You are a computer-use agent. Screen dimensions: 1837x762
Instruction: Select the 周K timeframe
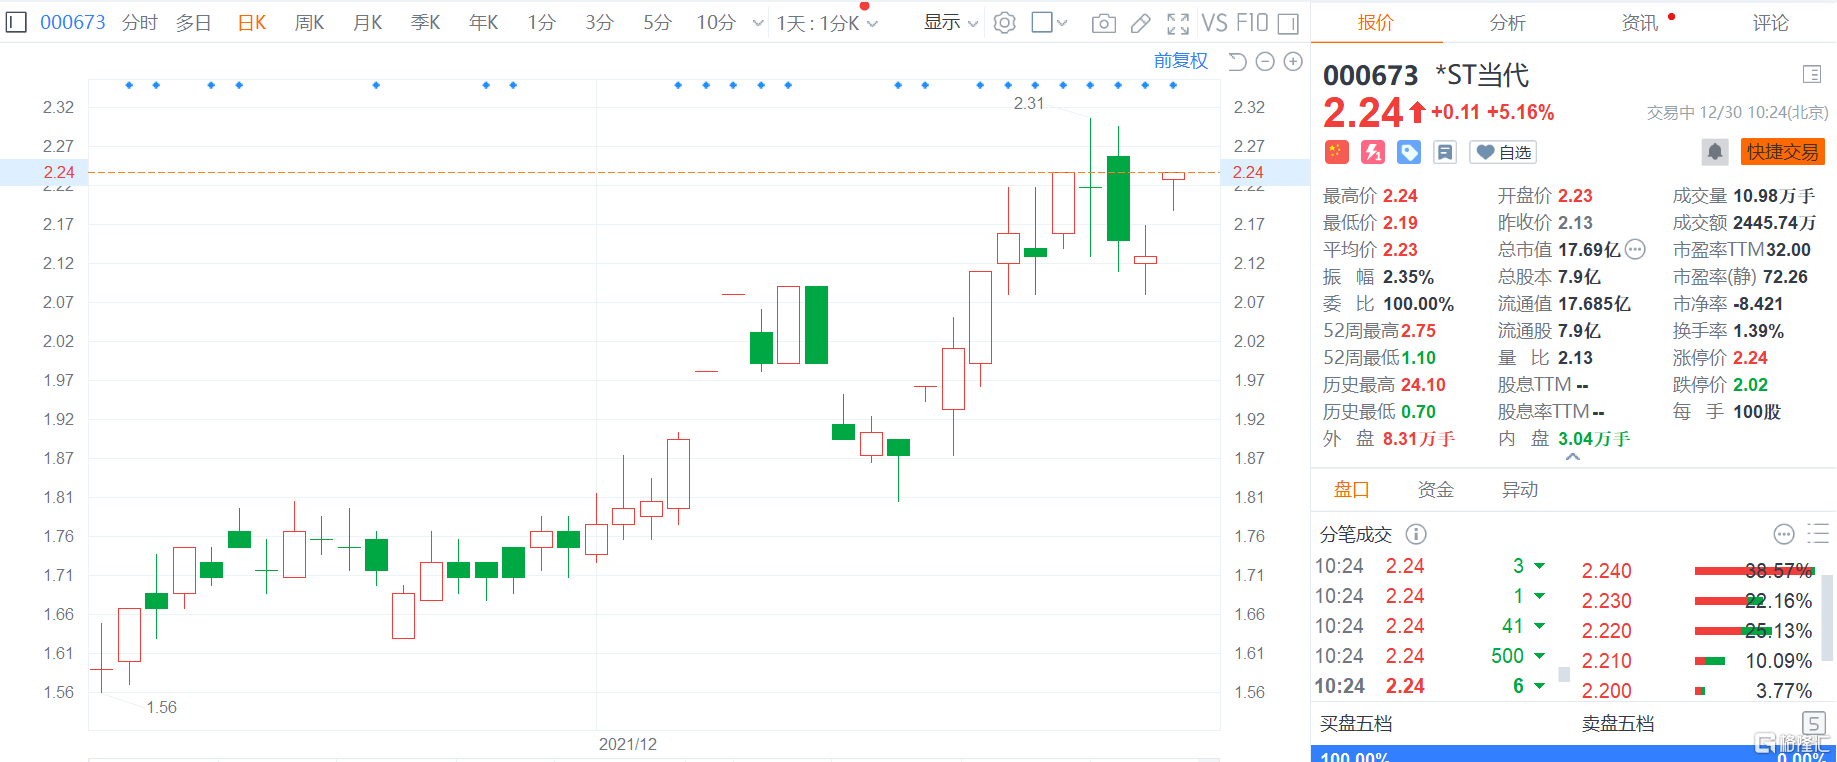(x=309, y=22)
